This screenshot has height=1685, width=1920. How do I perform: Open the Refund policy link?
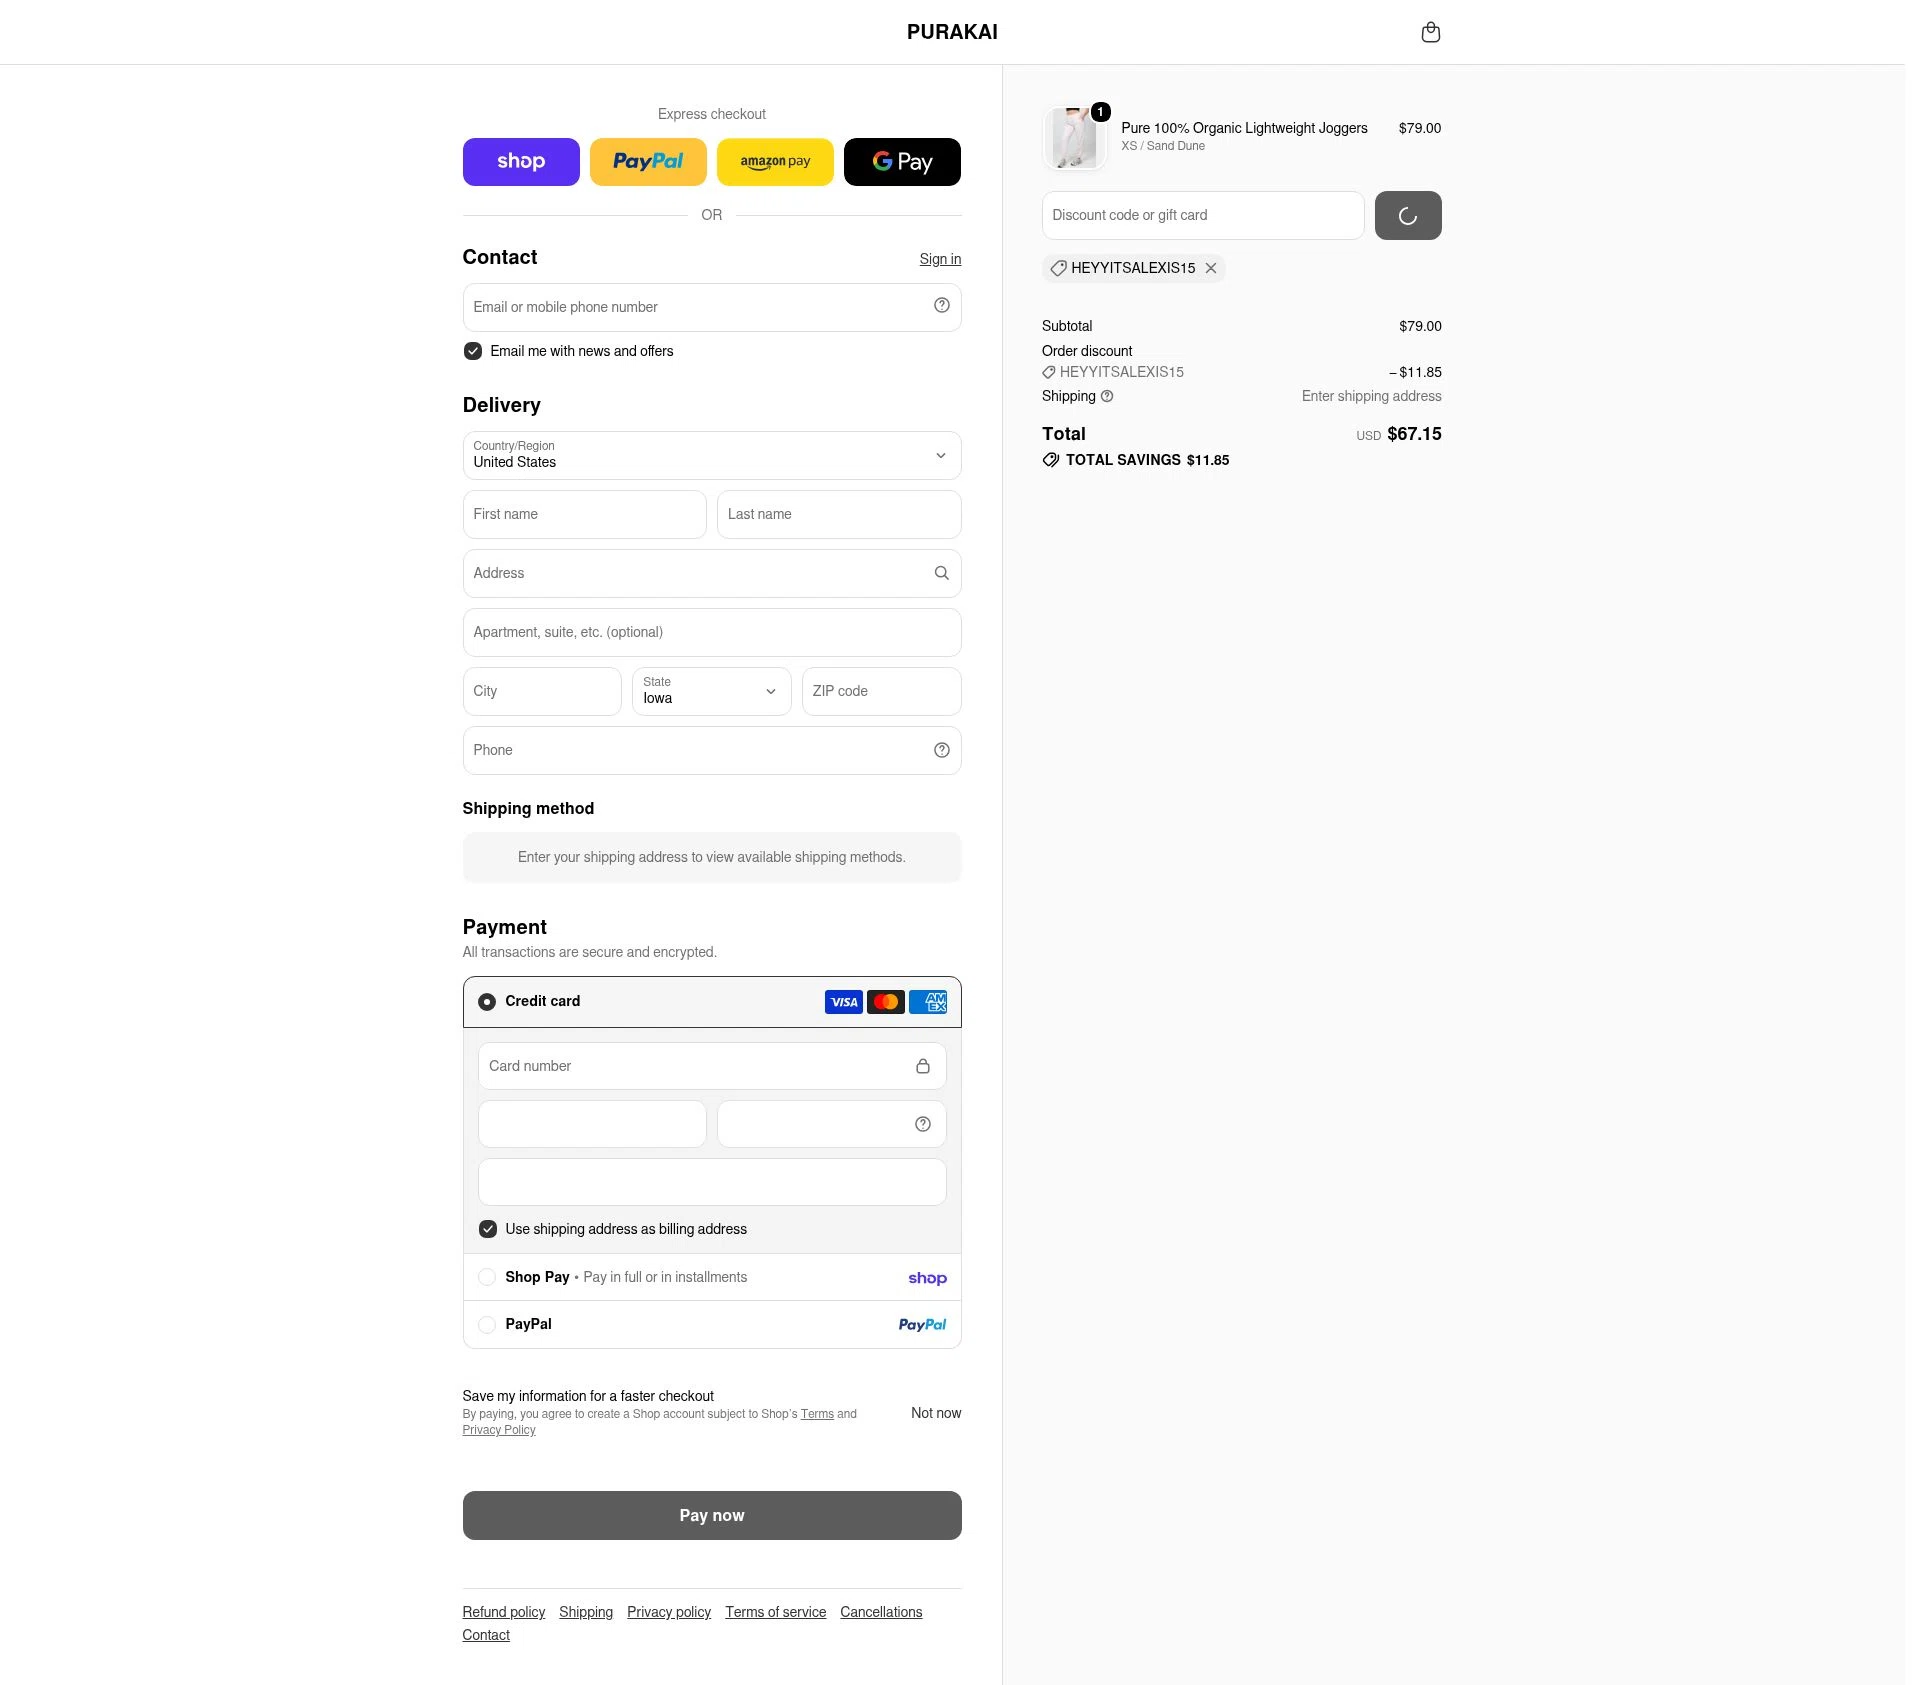pyautogui.click(x=503, y=1612)
